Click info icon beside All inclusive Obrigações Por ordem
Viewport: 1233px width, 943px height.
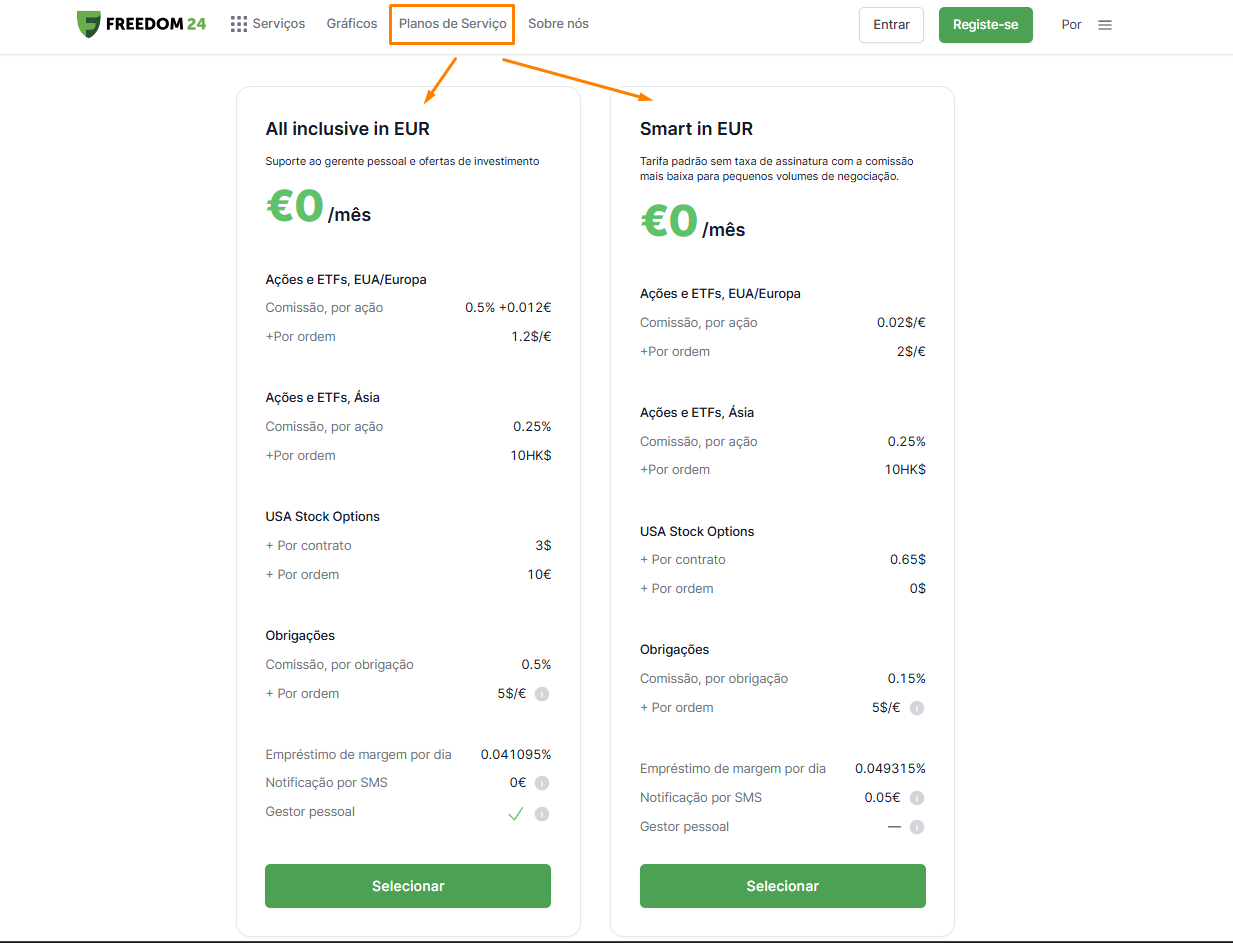(541, 694)
